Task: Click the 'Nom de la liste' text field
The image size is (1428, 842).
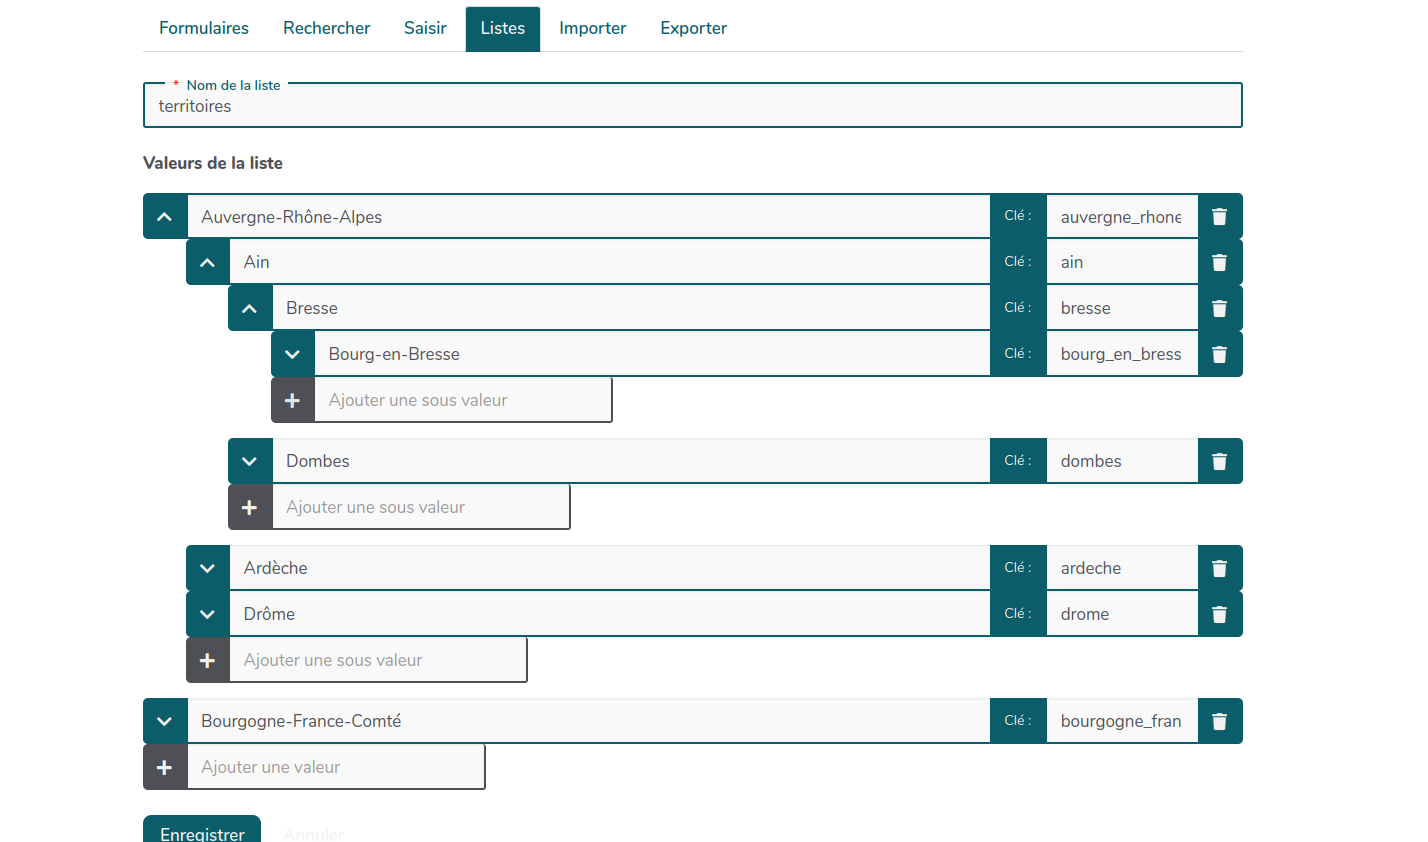Action: 692,106
